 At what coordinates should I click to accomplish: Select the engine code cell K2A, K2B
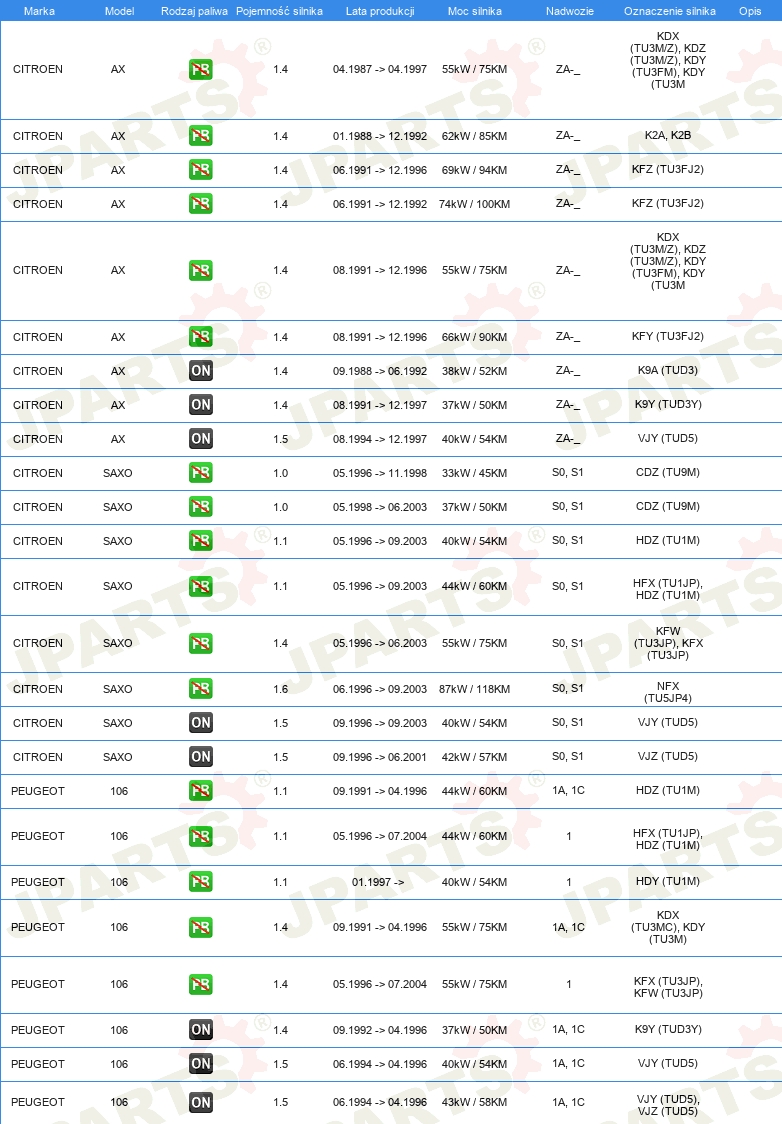[668, 135]
